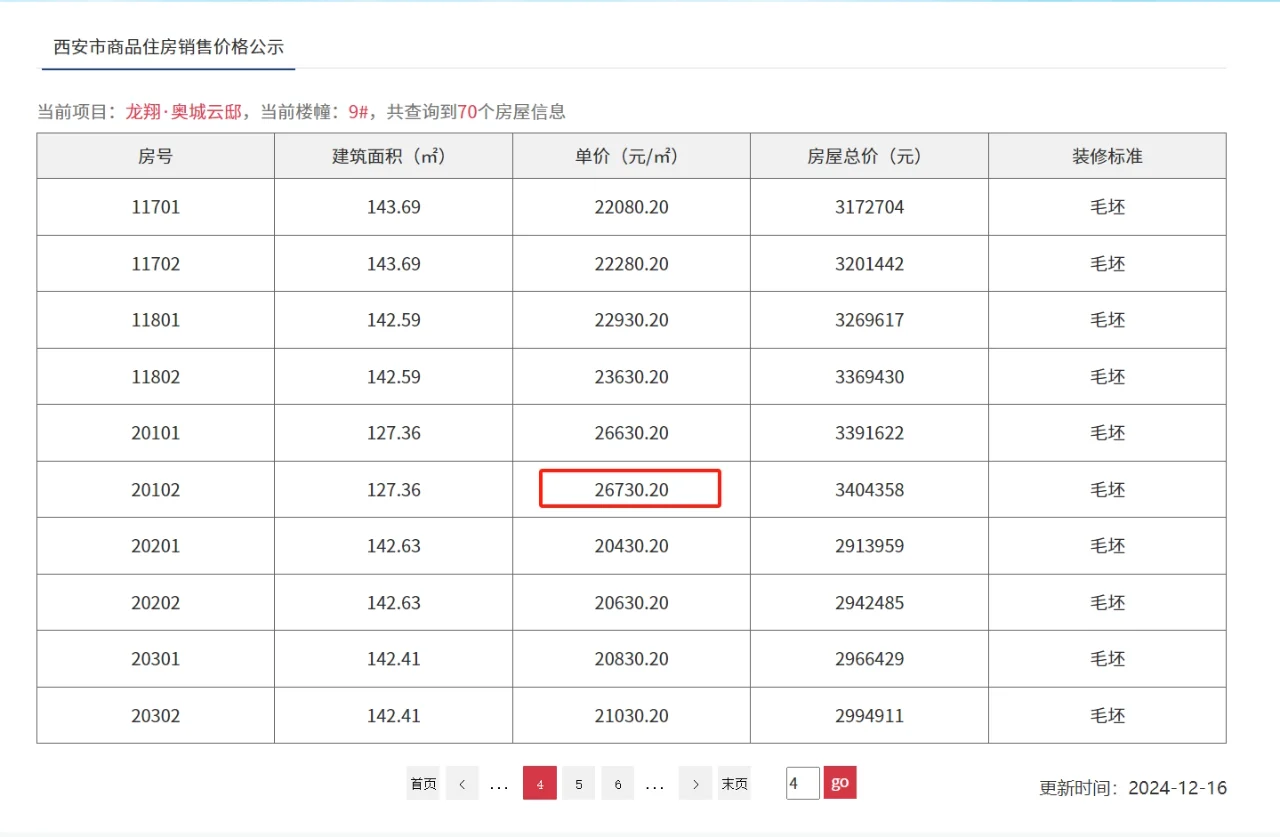Click unit price 20630.20
Image resolution: width=1280 pixels, height=837 pixels.
(631, 603)
